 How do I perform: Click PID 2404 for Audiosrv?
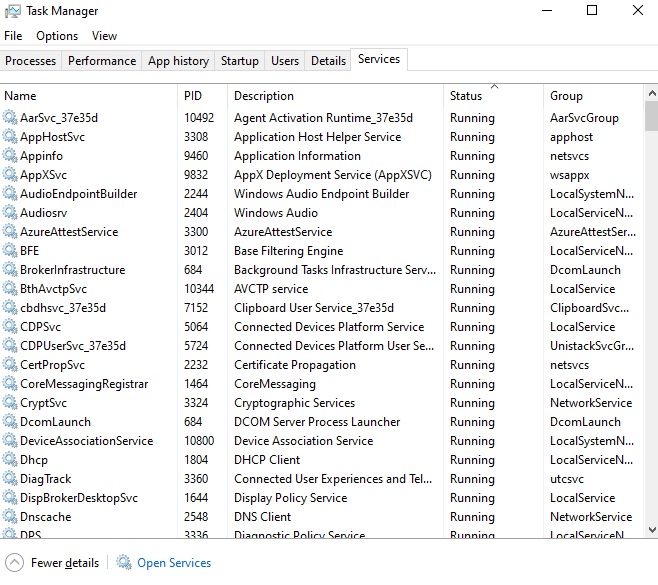pos(196,213)
